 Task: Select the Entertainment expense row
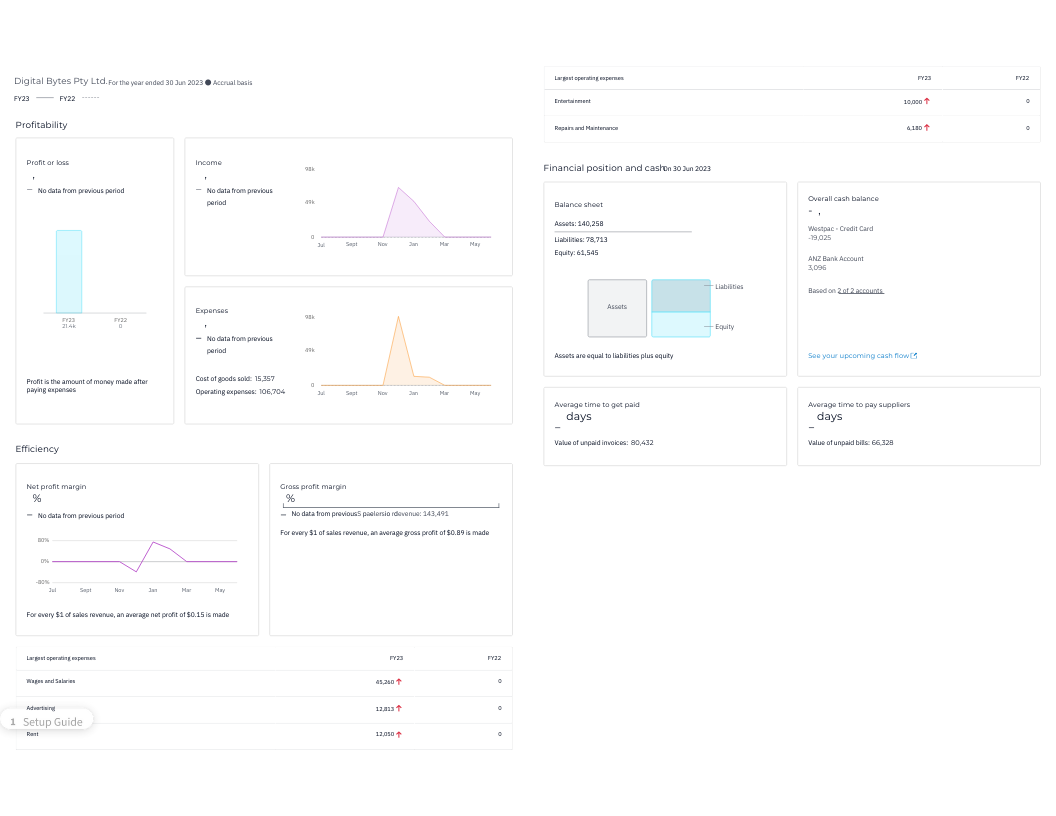point(792,102)
